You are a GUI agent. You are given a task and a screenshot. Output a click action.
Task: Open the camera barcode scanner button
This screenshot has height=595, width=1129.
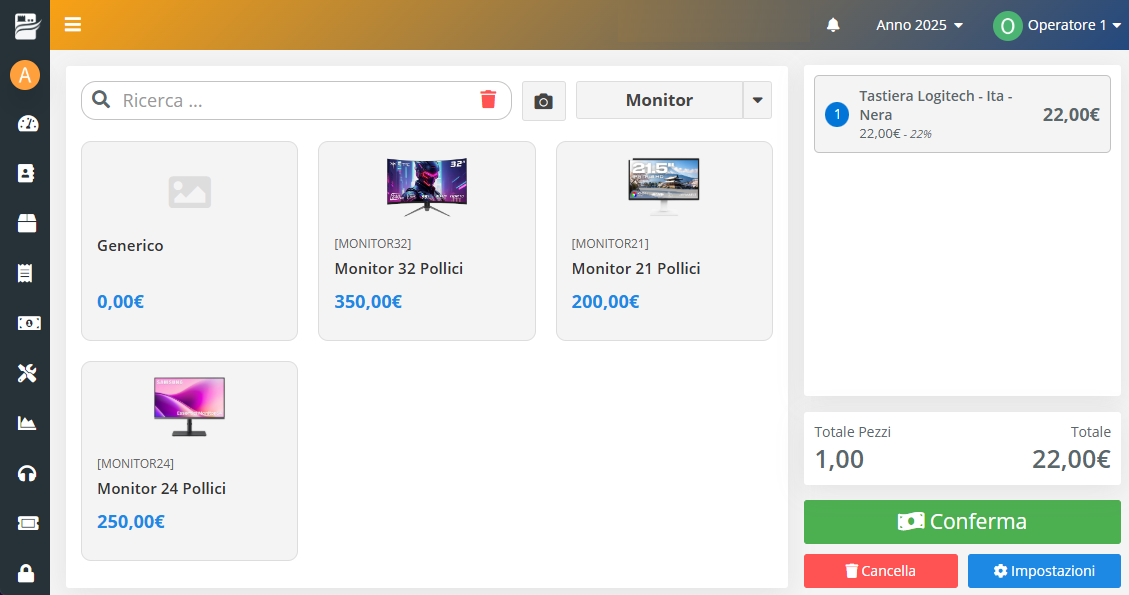(x=544, y=101)
